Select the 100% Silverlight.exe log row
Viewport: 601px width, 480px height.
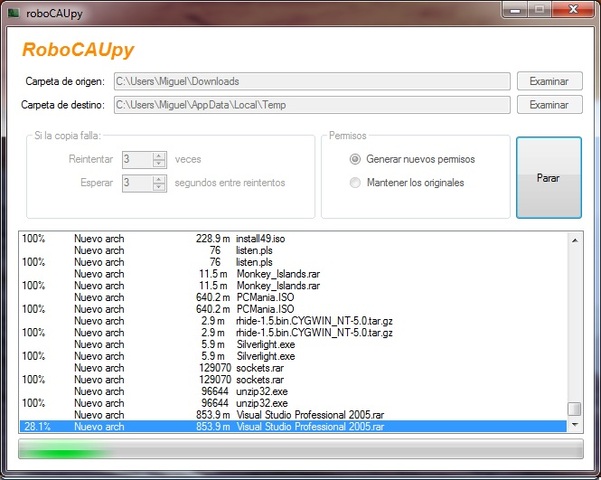pyautogui.click(x=293, y=356)
